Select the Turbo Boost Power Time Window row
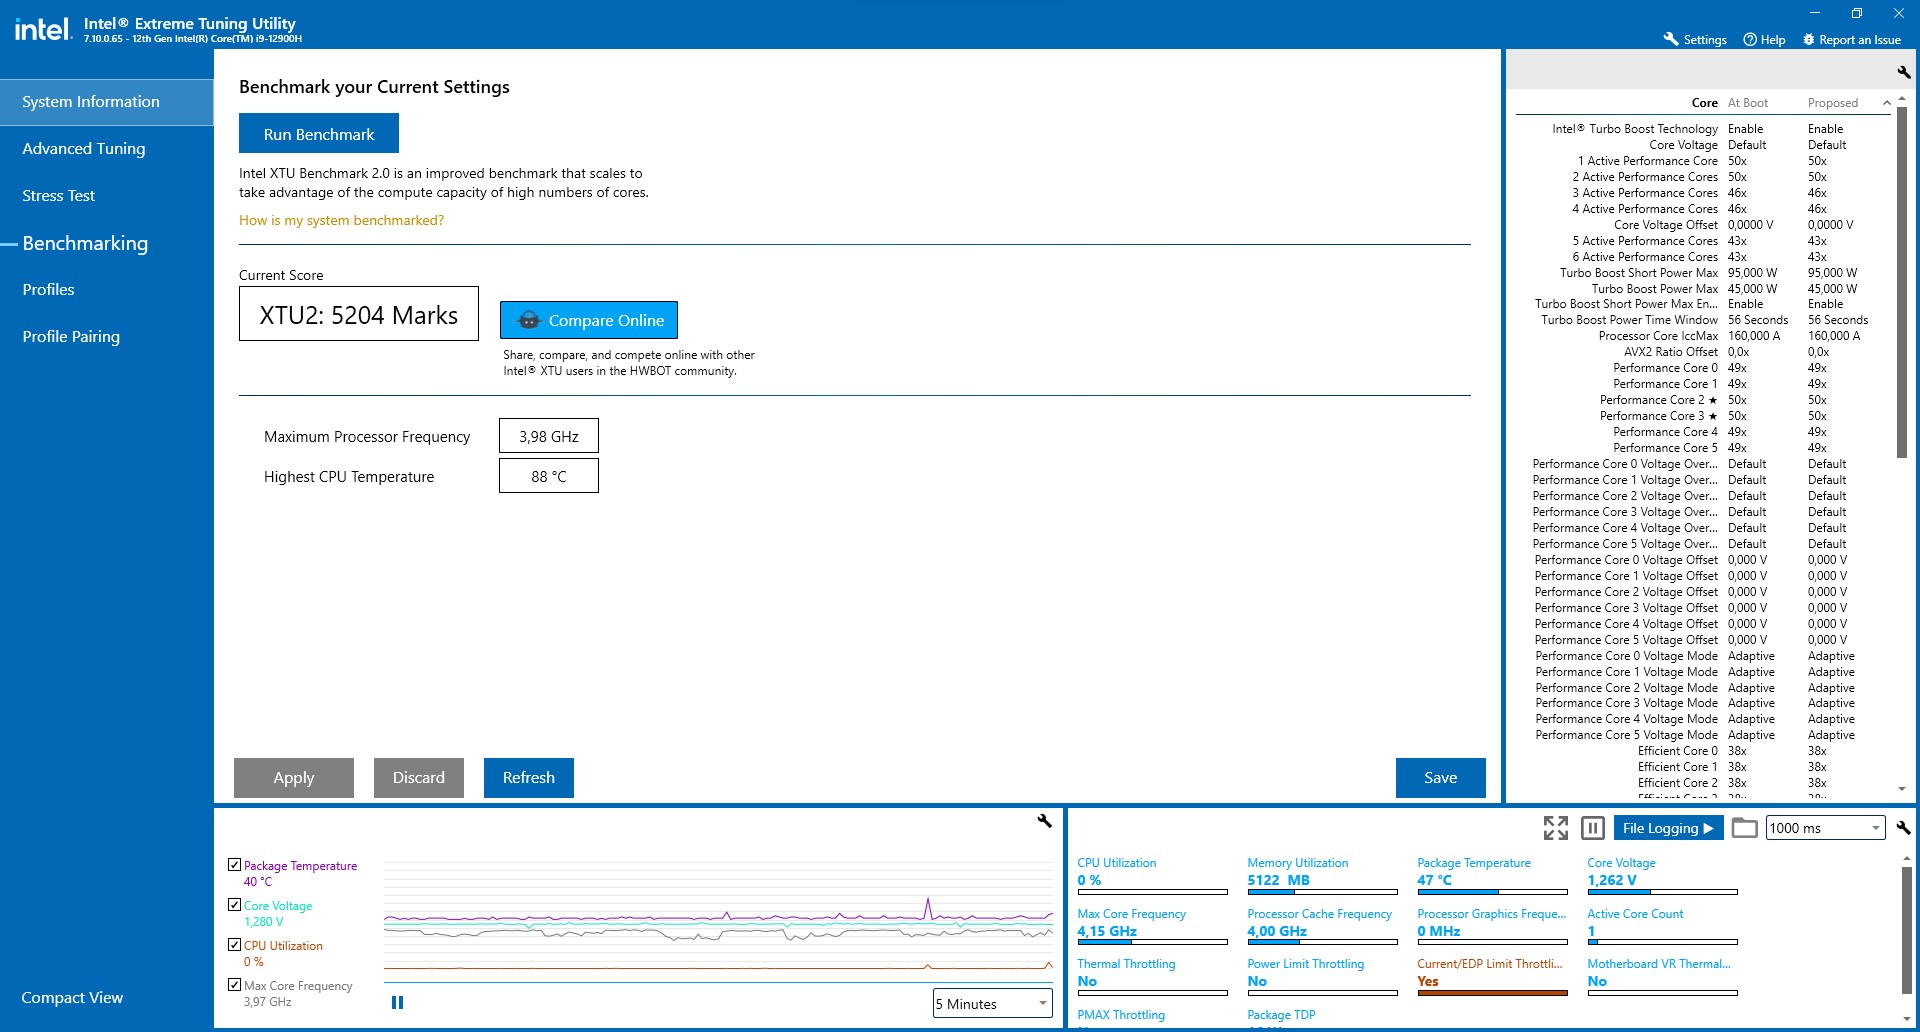 pos(1704,320)
